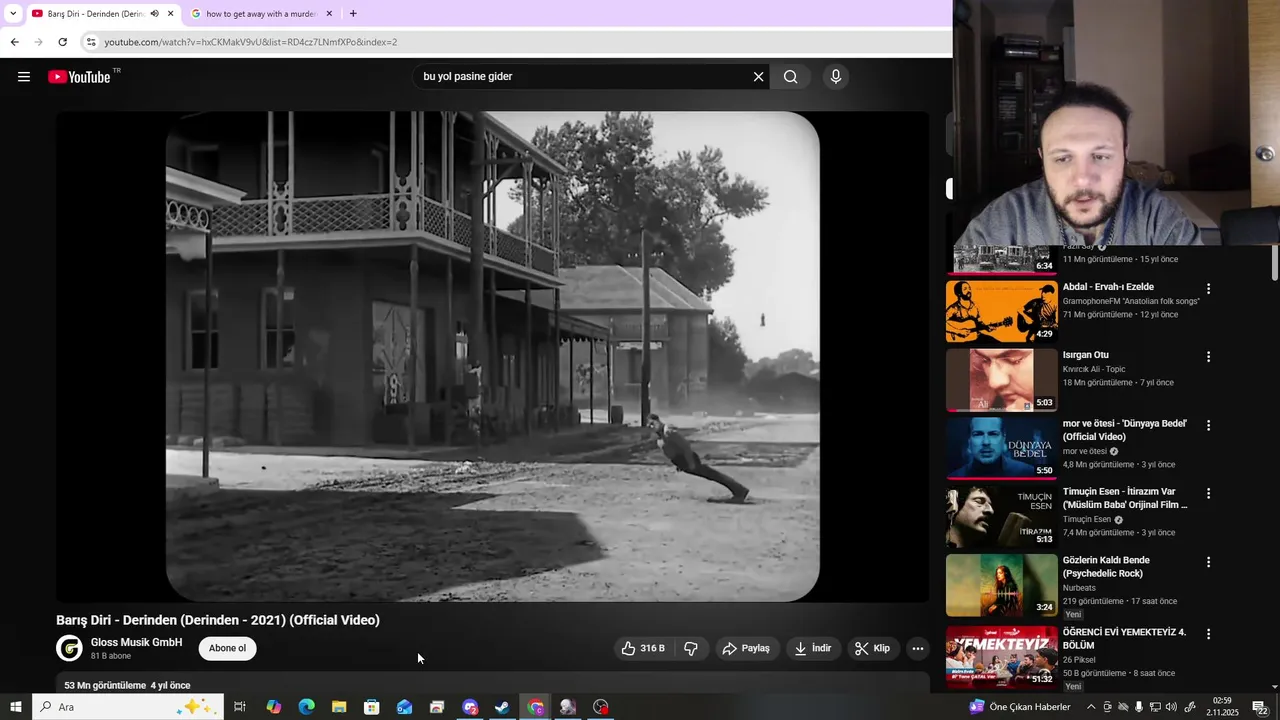Image resolution: width=1280 pixels, height=720 pixels.
Task: Play mor ve ötesi Dünyaya Bedel thumbnail
Action: click(x=1001, y=448)
